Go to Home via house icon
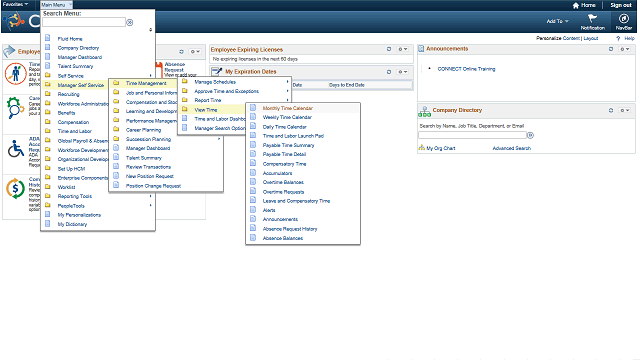This screenshot has width=640, height=360. tap(576, 5)
